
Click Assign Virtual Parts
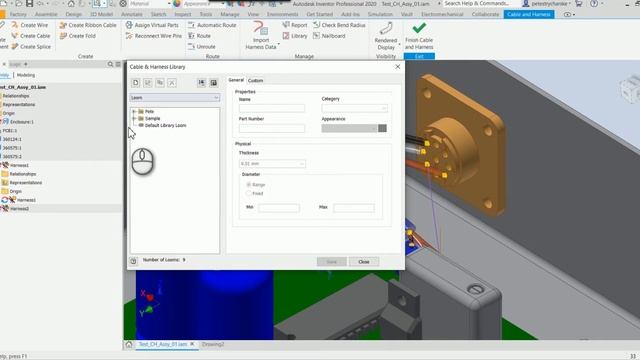point(152,25)
